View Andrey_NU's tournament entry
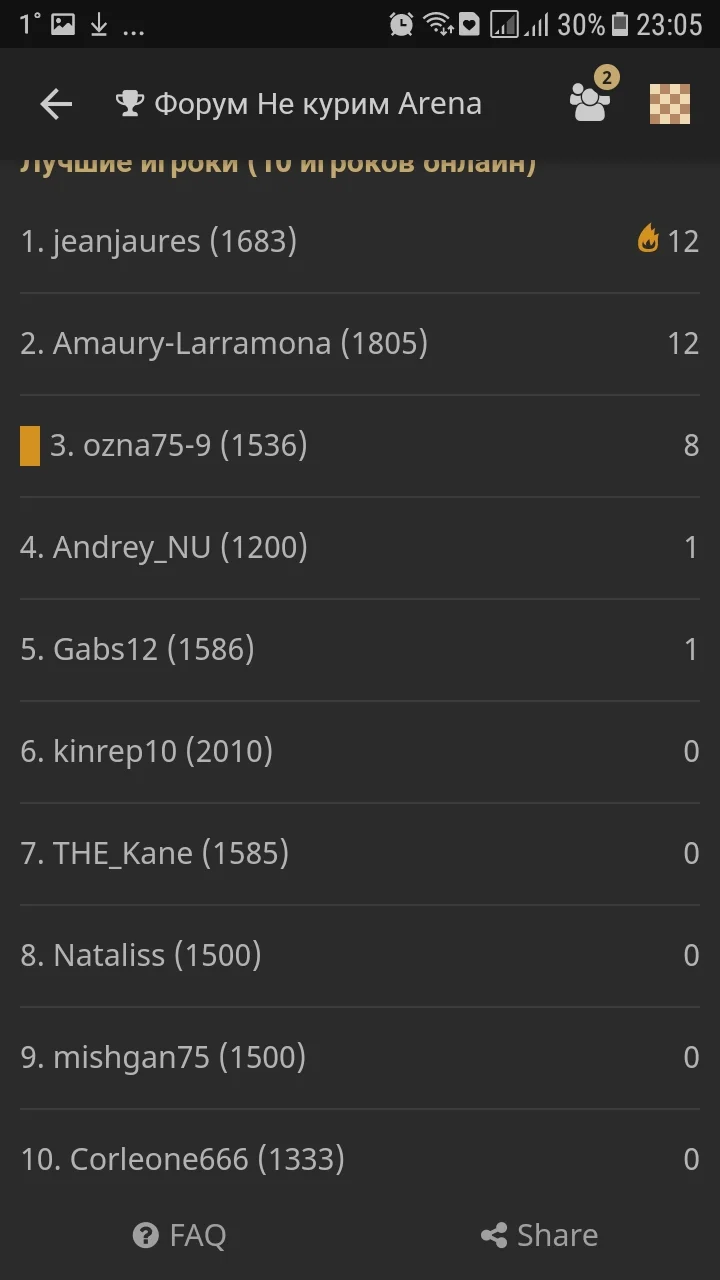Image resolution: width=720 pixels, height=1280 pixels. point(164,548)
